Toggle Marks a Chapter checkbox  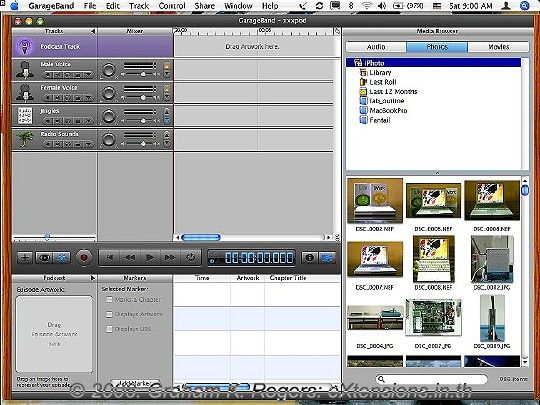(x=109, y=300)
